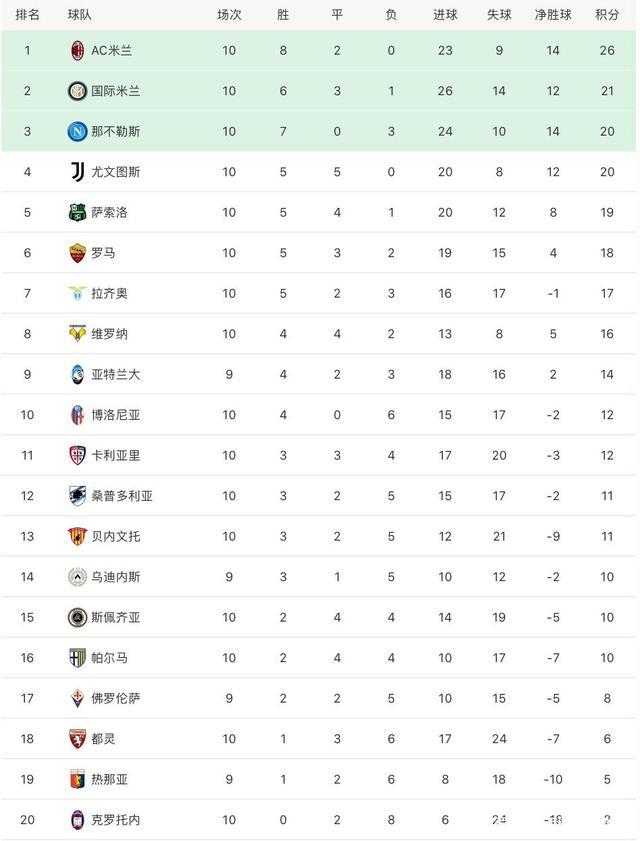The height and width of the screenshot is (841, 640).
Task: Click the 拉齐奥 eagle badge
Action: pyautogui.click(x=77, y=293)
